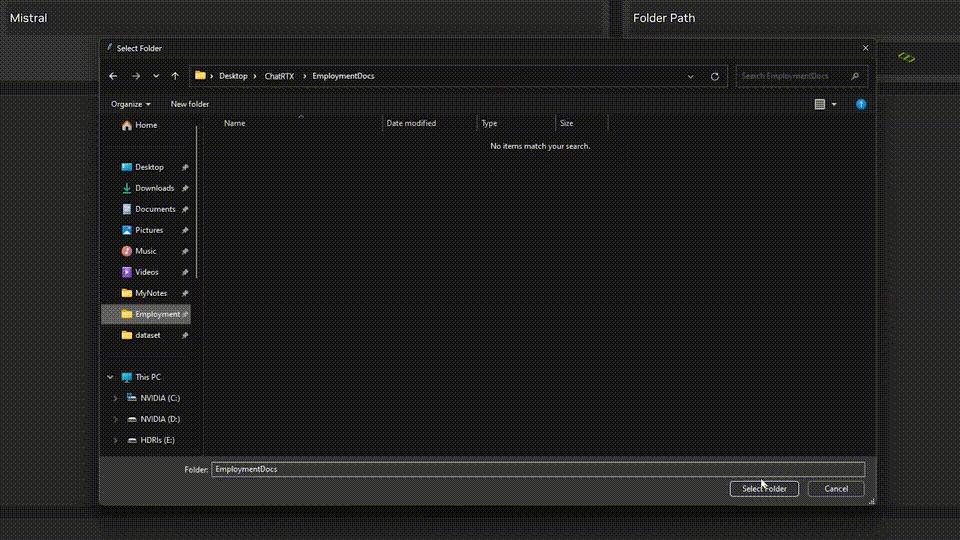960x540 pixels.
Task: Click the pin icon beside Videos
Action: (x=185, y=272)
